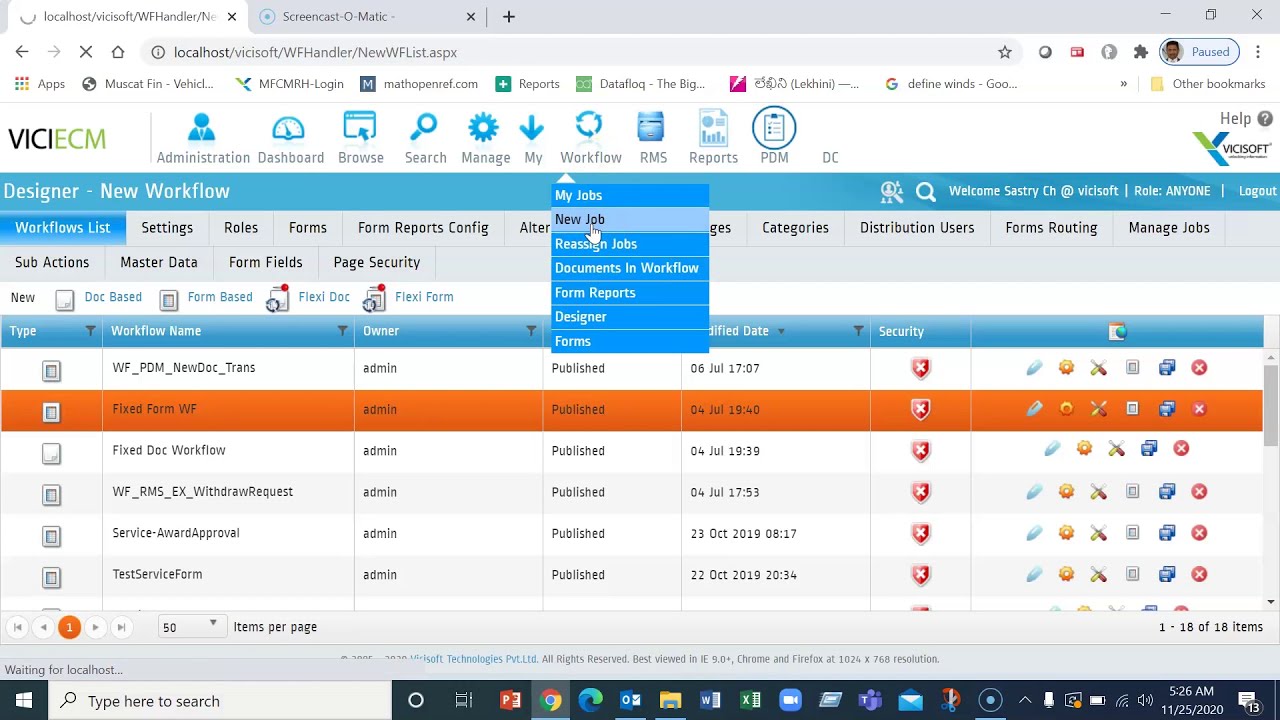Image resolution: width=1280 pixels, height=720 pixels.
Task: Select Form Reports in dropdown menu
Action: click(630, 293)
